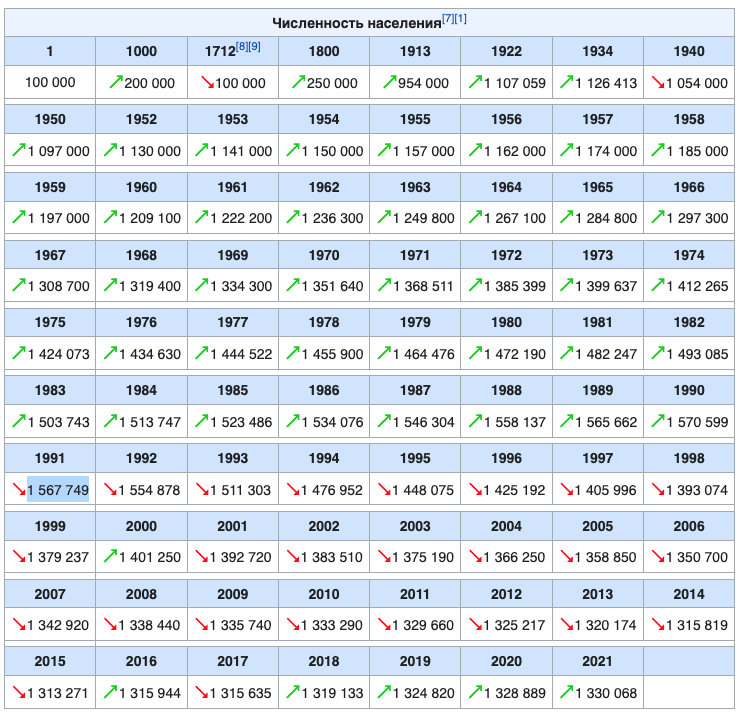Click the red down arrow in the 1712 column
This screenshot has height=714, width=737.
(x=207, y=83)
